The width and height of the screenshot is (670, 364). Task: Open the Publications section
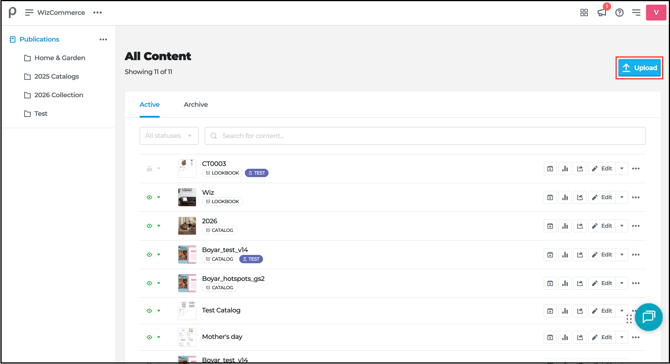(x=39, y=39)
